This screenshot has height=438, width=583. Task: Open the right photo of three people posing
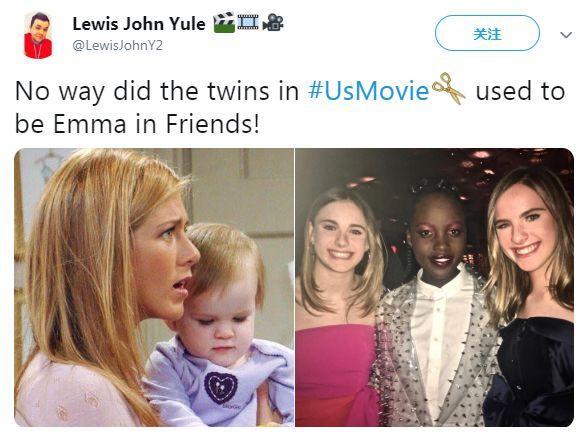pyautogui.click(x=435, y=287)
